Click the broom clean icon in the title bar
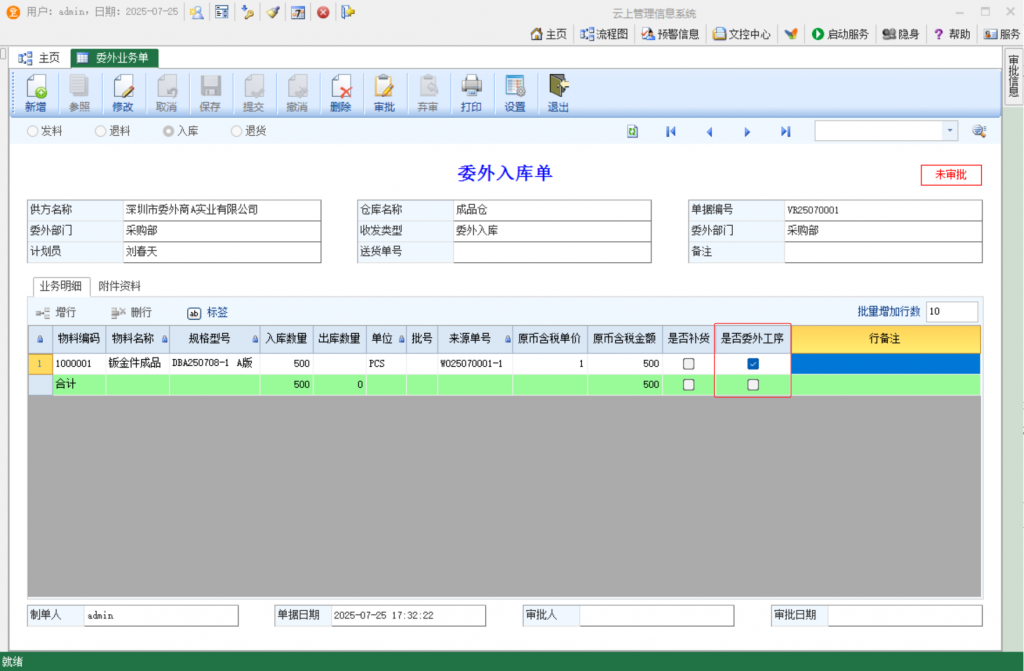The height and width of the screenshot is (671, 1024). pyautogui.click(x=273, y=12)
